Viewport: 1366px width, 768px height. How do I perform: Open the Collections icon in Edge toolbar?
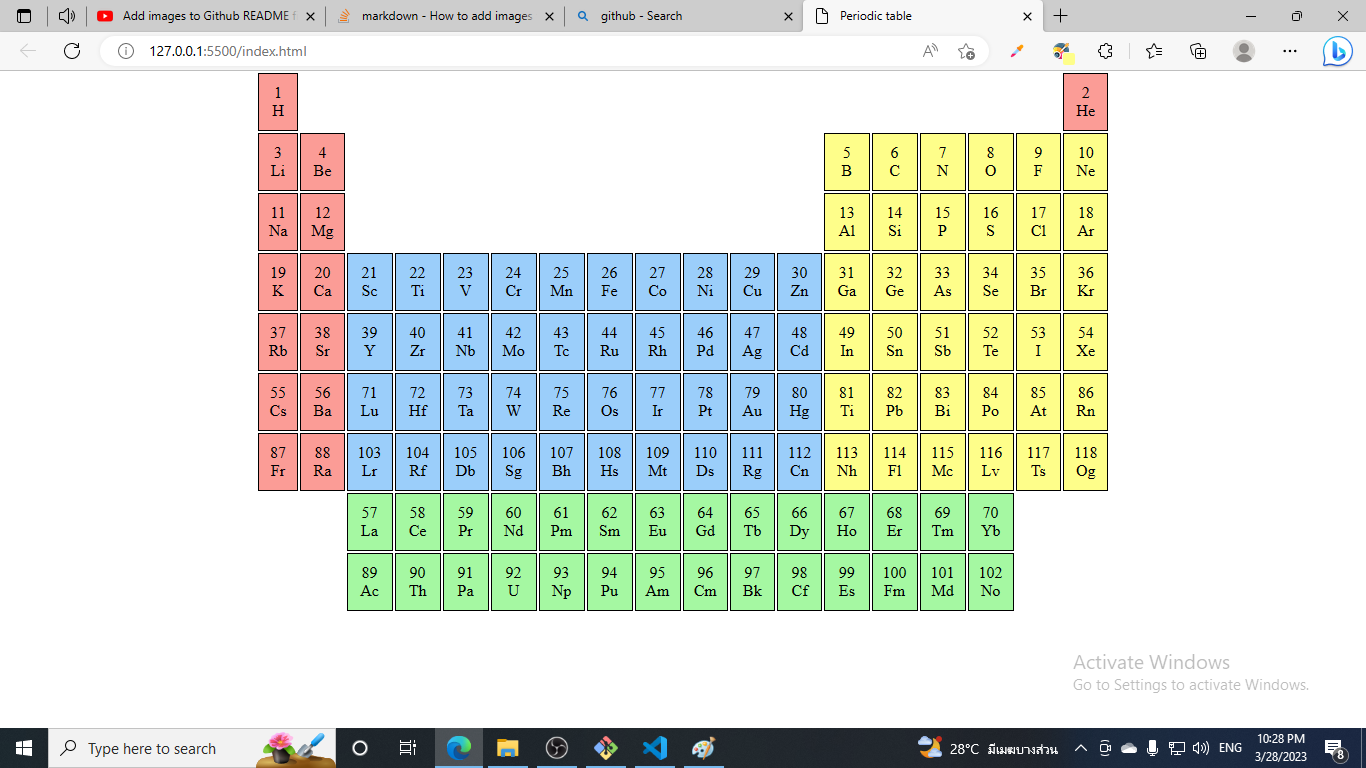tap(1197, 50)
